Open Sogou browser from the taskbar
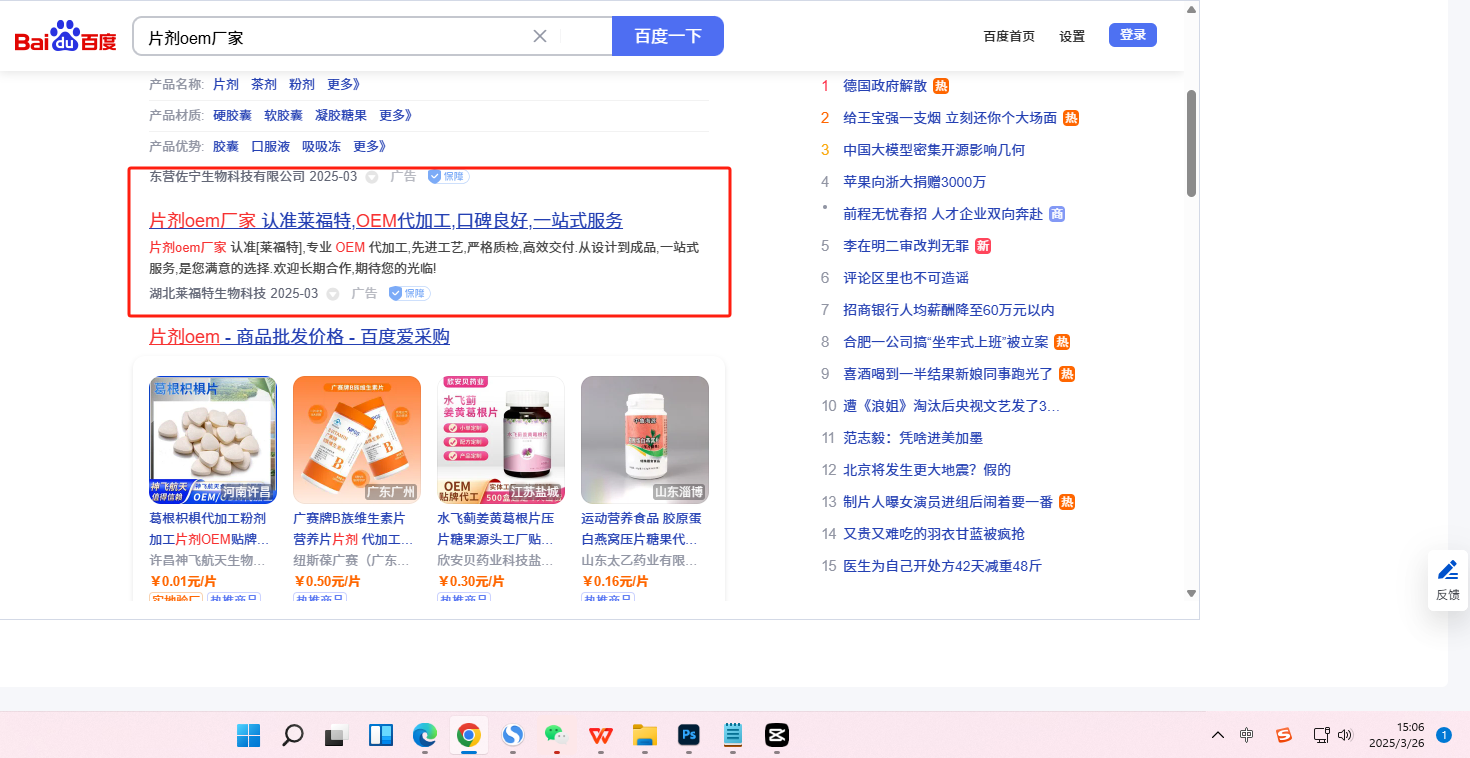The width and height of the screenshot is (1470, 758). click(512, 736)
